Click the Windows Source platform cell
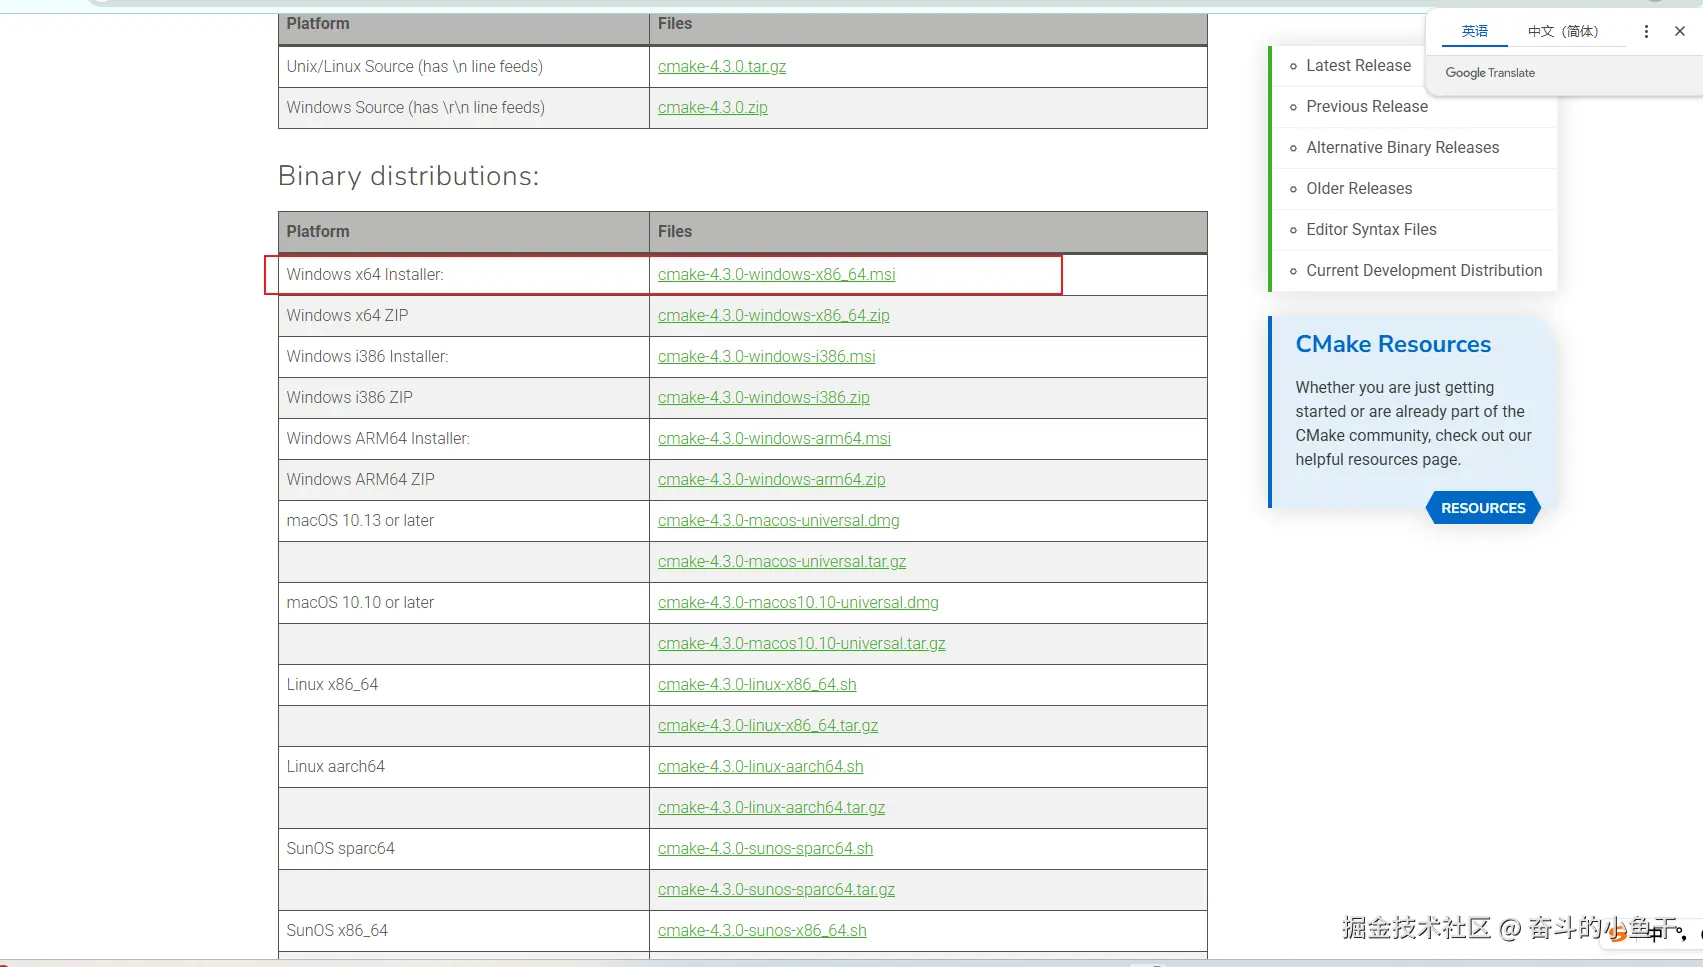This screenshot has width=1703, height=967. (464, 108)
